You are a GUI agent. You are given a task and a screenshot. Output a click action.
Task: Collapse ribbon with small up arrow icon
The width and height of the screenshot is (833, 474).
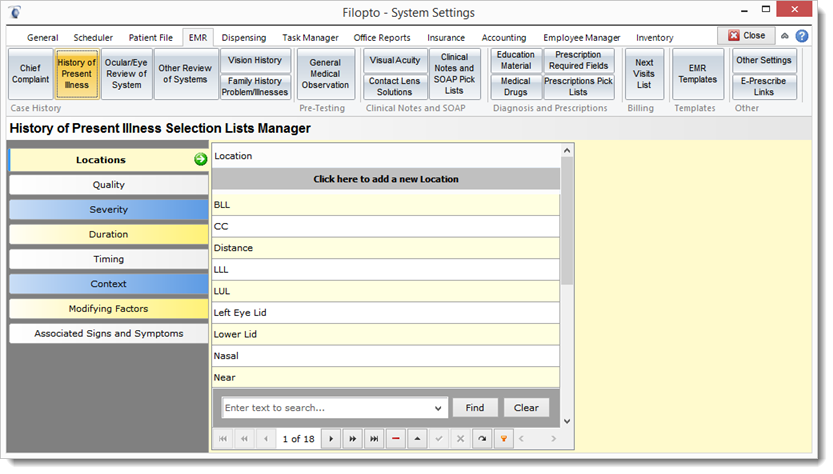coord(785,36)
